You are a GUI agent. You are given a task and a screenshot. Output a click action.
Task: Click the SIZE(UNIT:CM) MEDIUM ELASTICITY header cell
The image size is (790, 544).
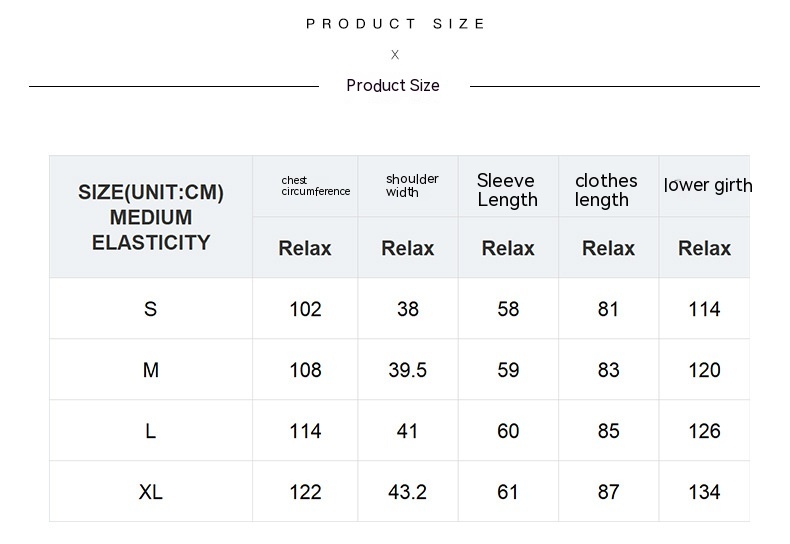point(151,217)
